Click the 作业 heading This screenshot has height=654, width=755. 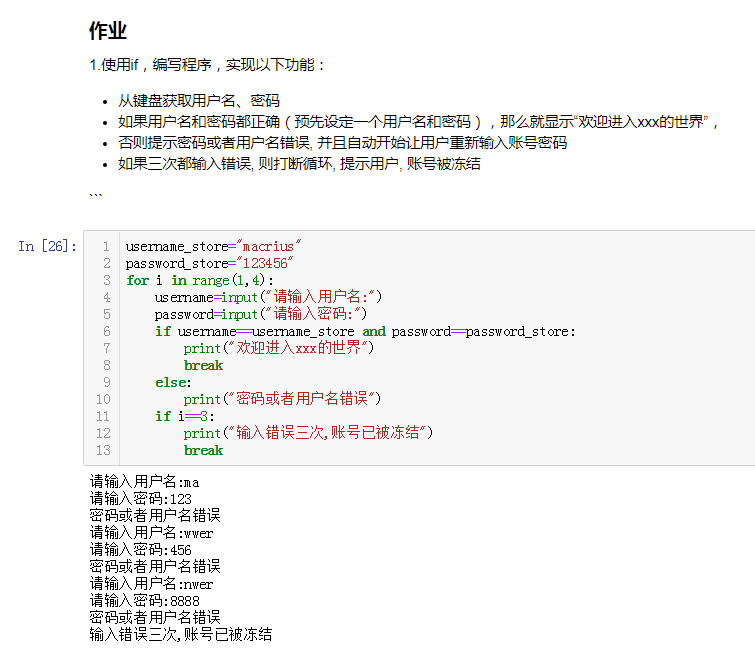coord(107,31)
